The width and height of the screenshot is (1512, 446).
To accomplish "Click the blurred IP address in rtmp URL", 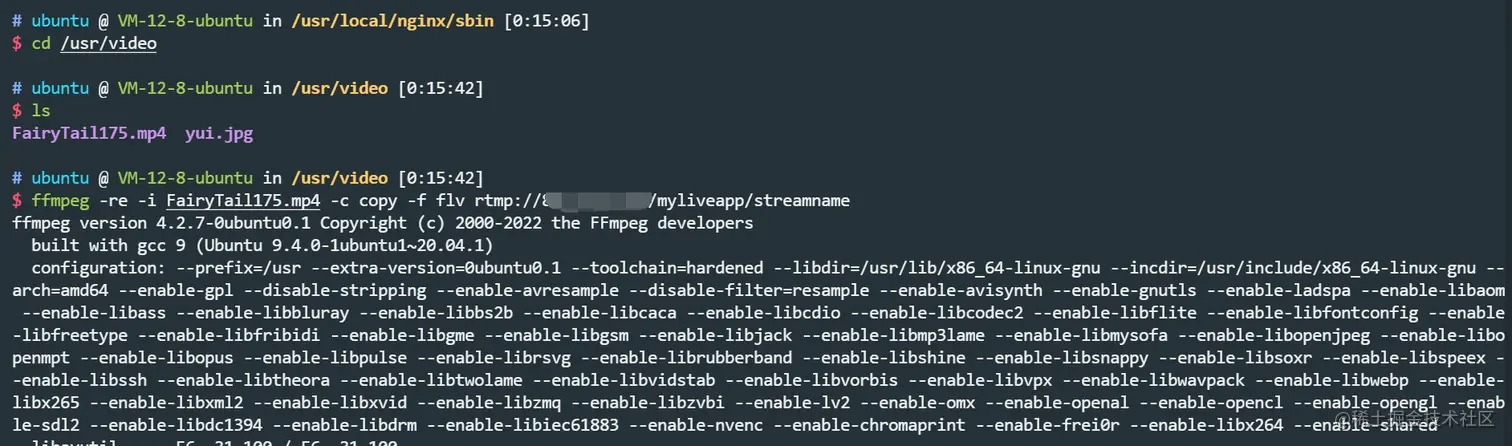I will click(599, 200).
